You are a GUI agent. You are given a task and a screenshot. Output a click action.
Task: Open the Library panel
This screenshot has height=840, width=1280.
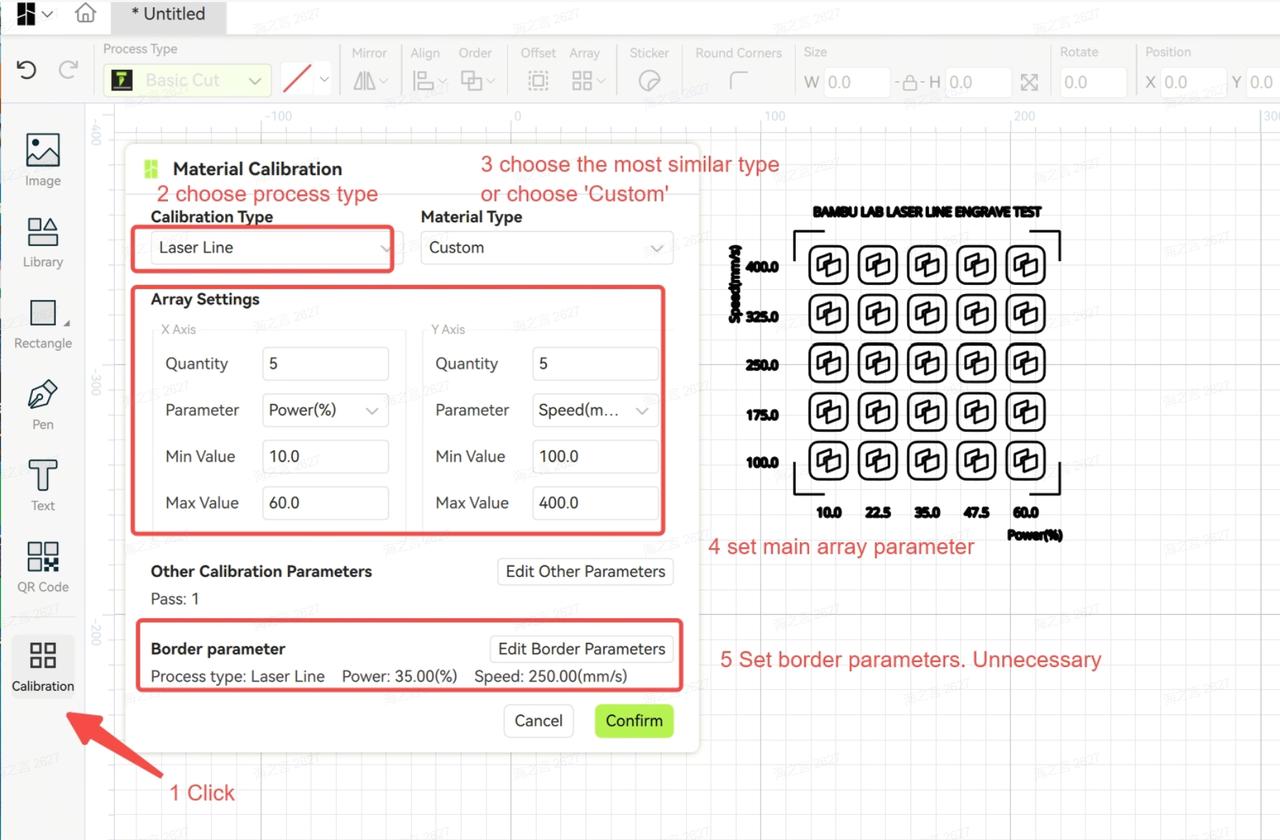[43, 241]
